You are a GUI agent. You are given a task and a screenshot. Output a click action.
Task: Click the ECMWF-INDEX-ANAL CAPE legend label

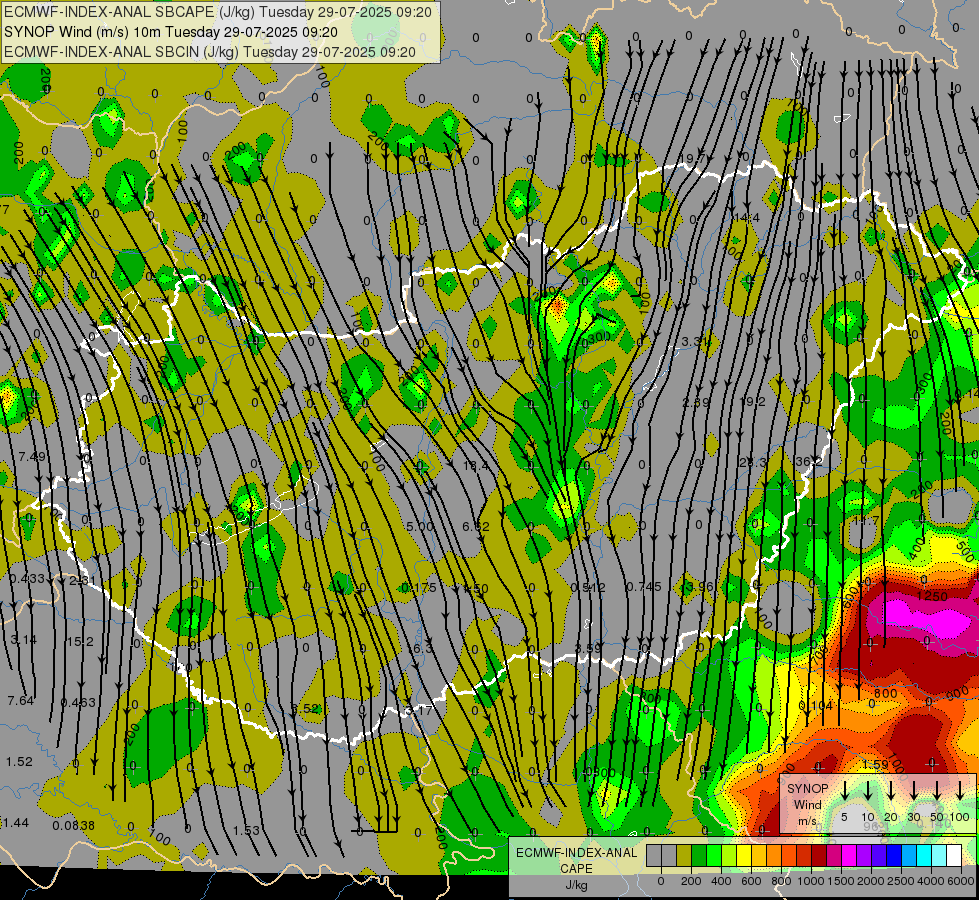click(x=576, y=860)
